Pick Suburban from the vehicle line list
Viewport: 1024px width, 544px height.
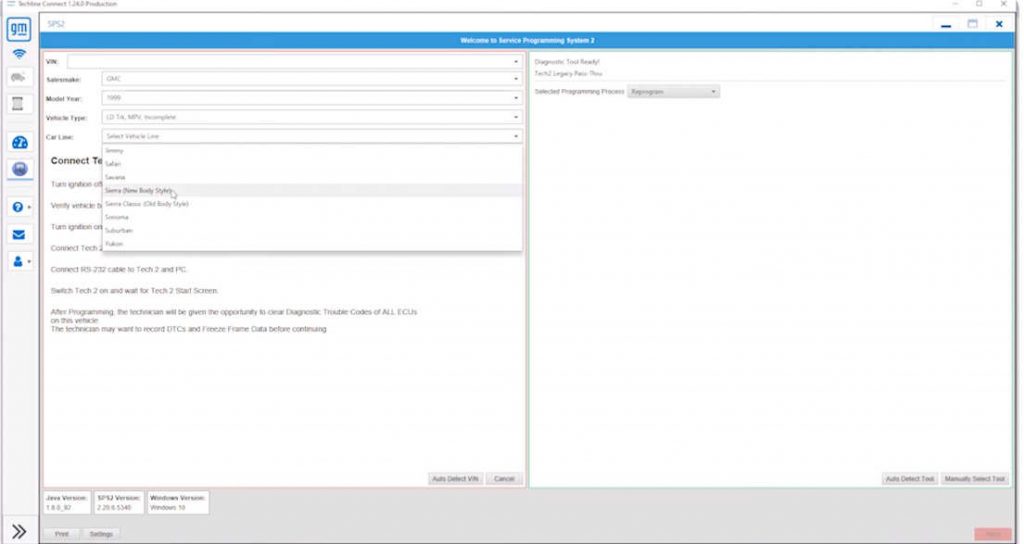[119, 230]
